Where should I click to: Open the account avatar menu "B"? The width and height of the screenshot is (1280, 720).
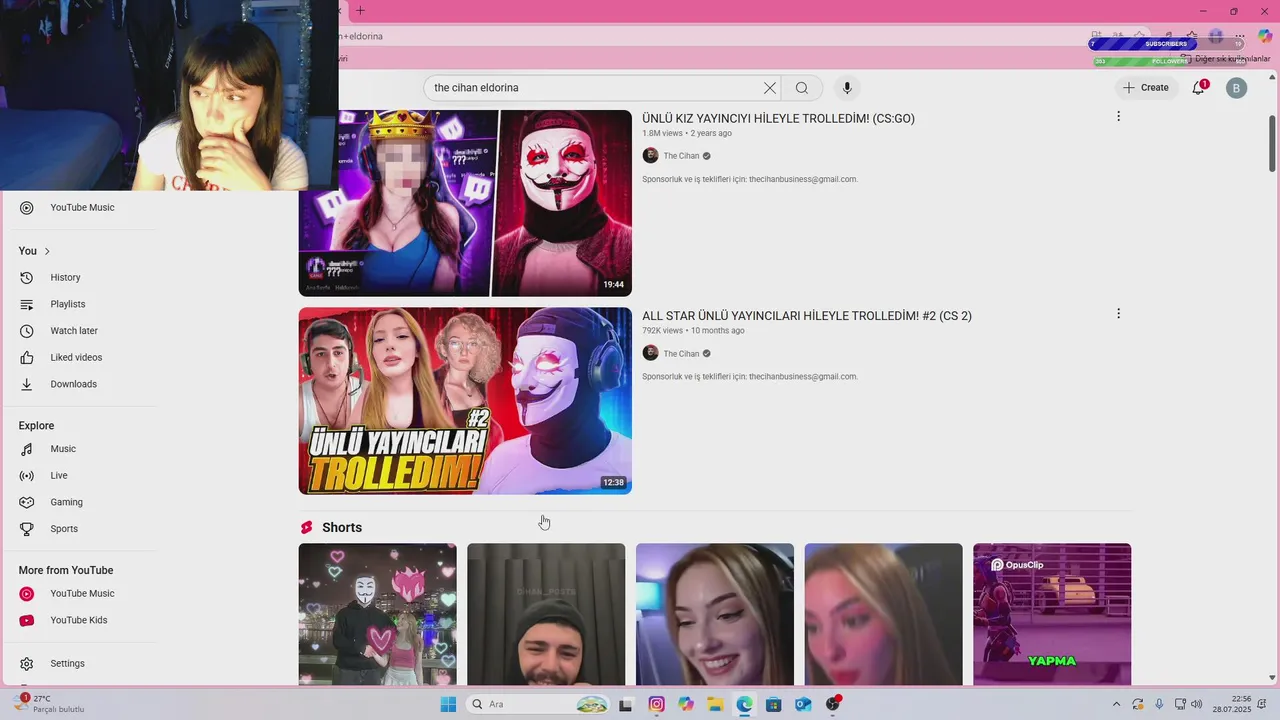coord(1237,88)
